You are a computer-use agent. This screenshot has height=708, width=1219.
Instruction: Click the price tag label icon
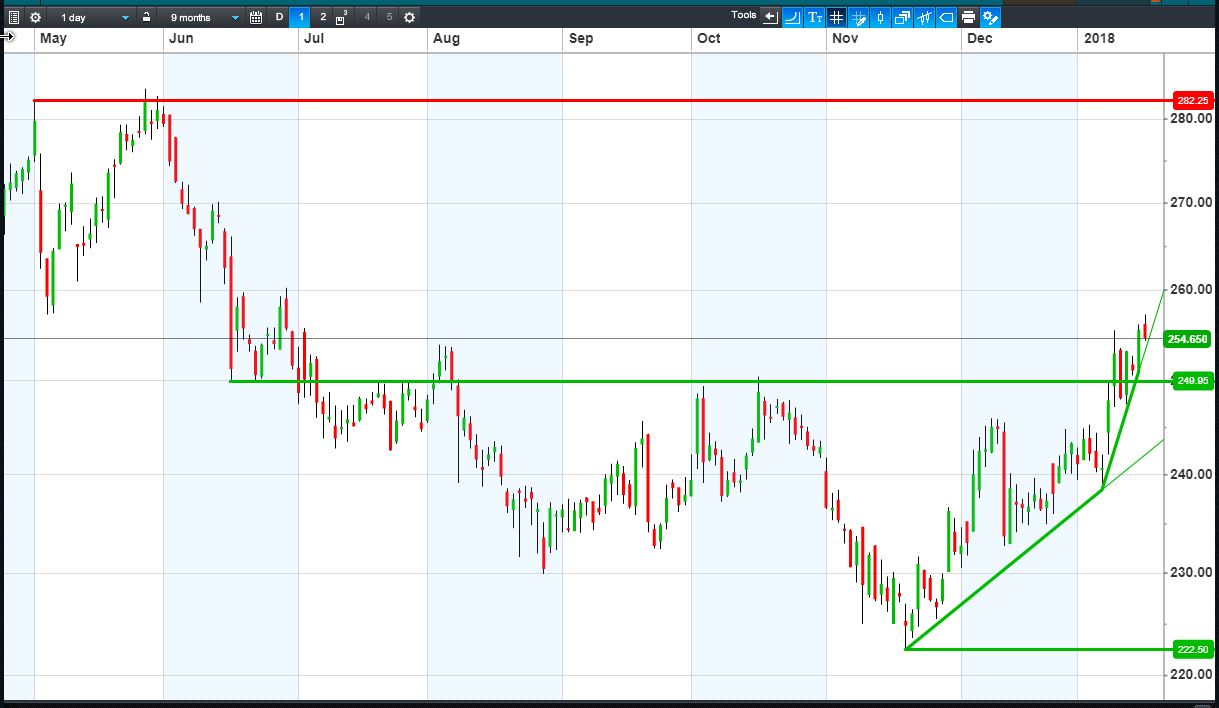coord(946,17)
